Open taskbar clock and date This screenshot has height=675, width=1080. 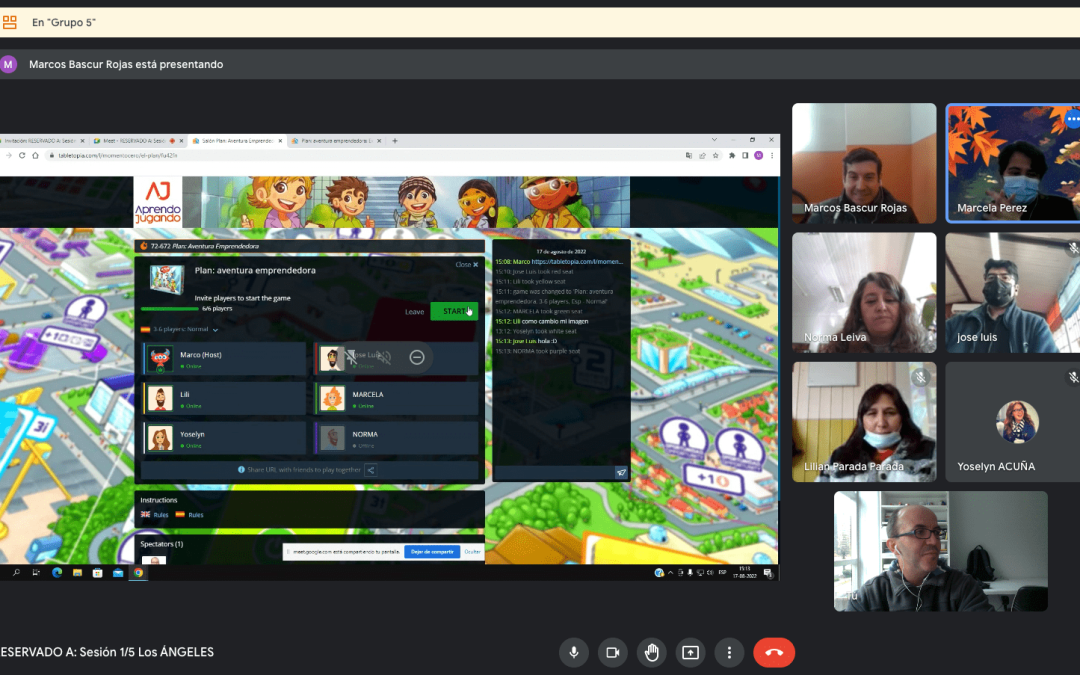[744, 572]
